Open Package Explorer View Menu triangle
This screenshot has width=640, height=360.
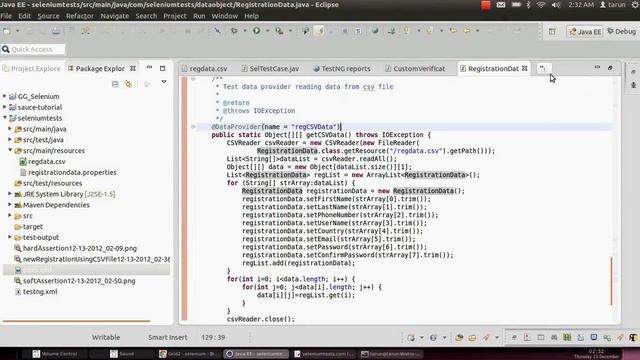pos(164,82)
